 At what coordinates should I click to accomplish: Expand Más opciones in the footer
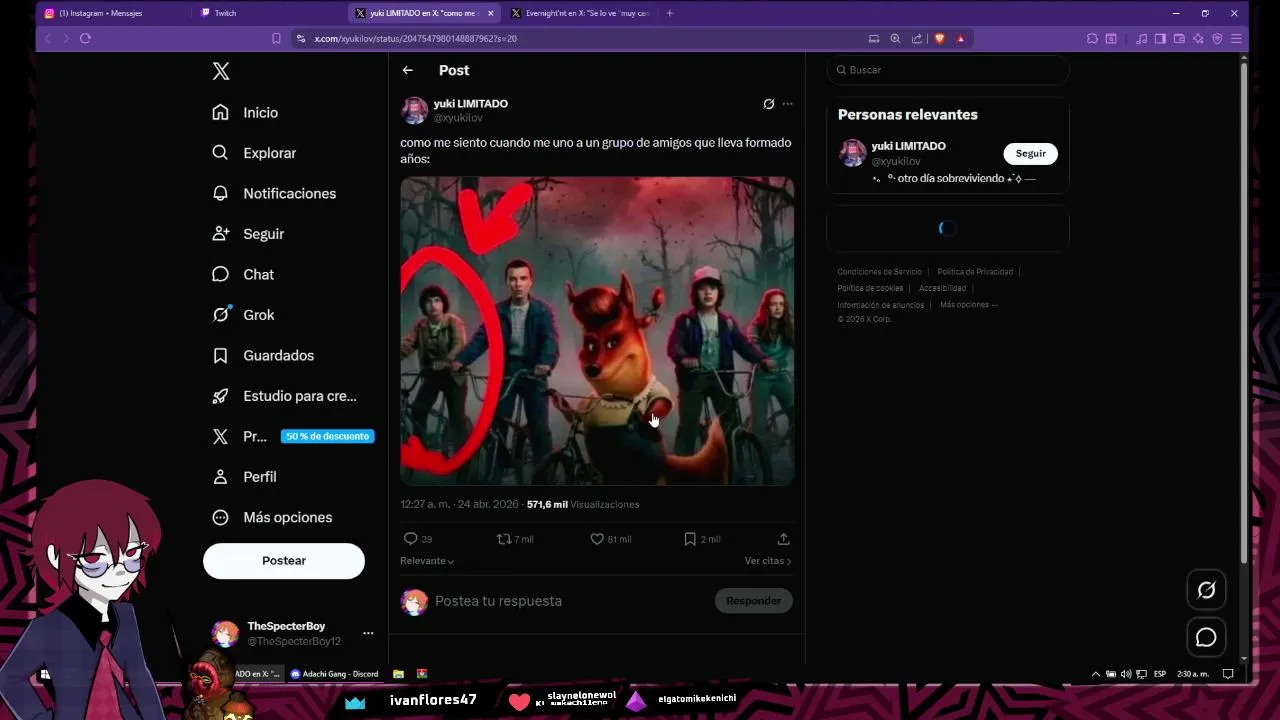pyautogui.click(x=969, y=305)
